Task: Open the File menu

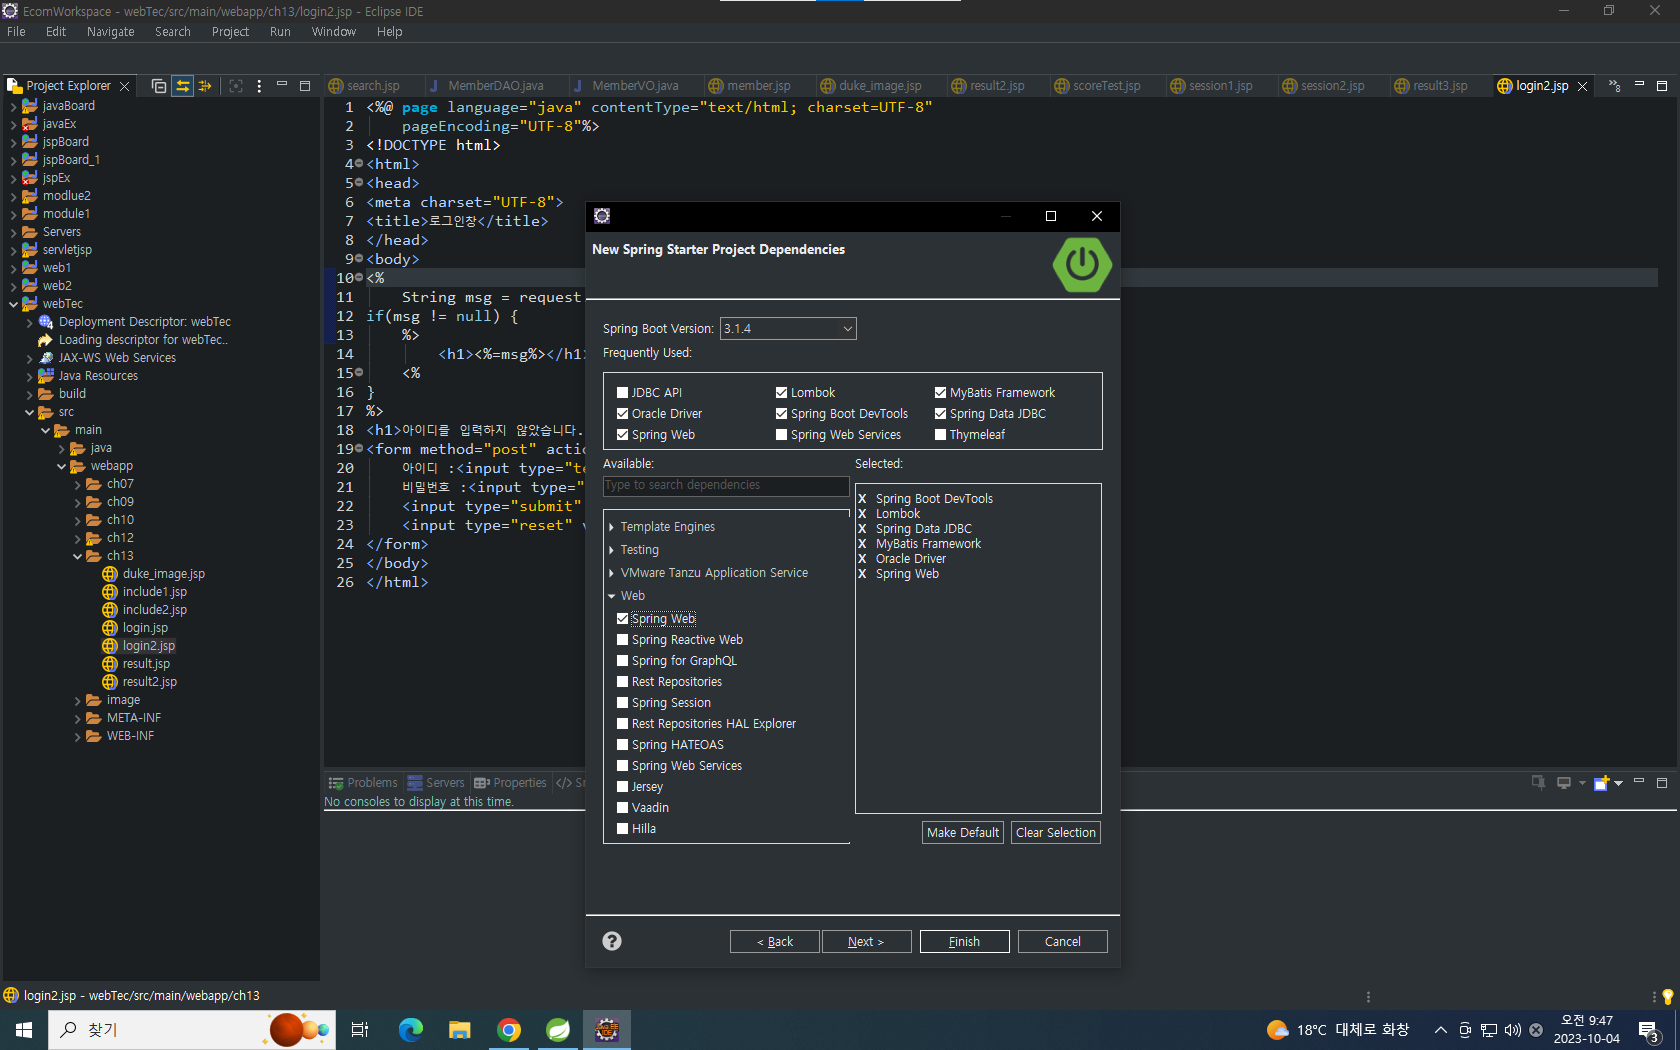Action: 16,32
